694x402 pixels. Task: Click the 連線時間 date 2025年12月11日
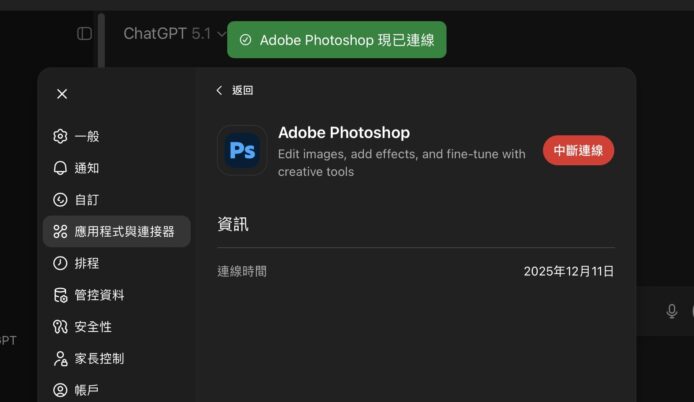[x=568, y=271]
